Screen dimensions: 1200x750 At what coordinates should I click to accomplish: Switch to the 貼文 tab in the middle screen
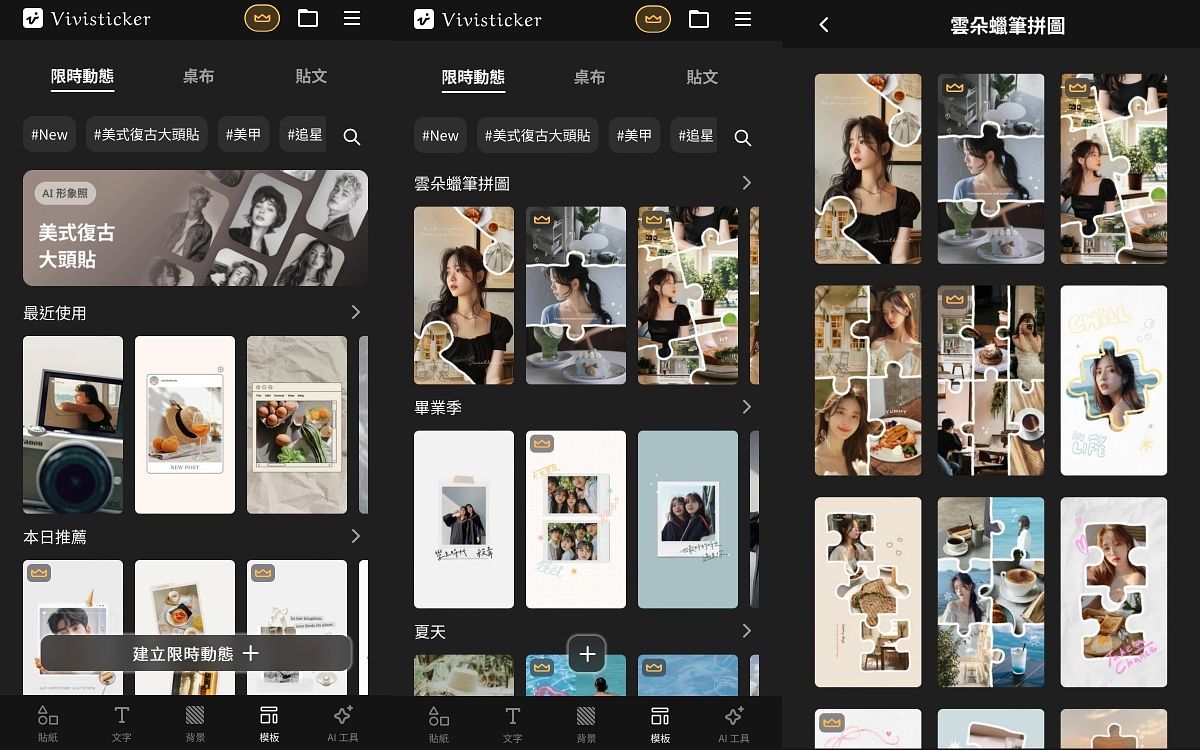[702, 76]
